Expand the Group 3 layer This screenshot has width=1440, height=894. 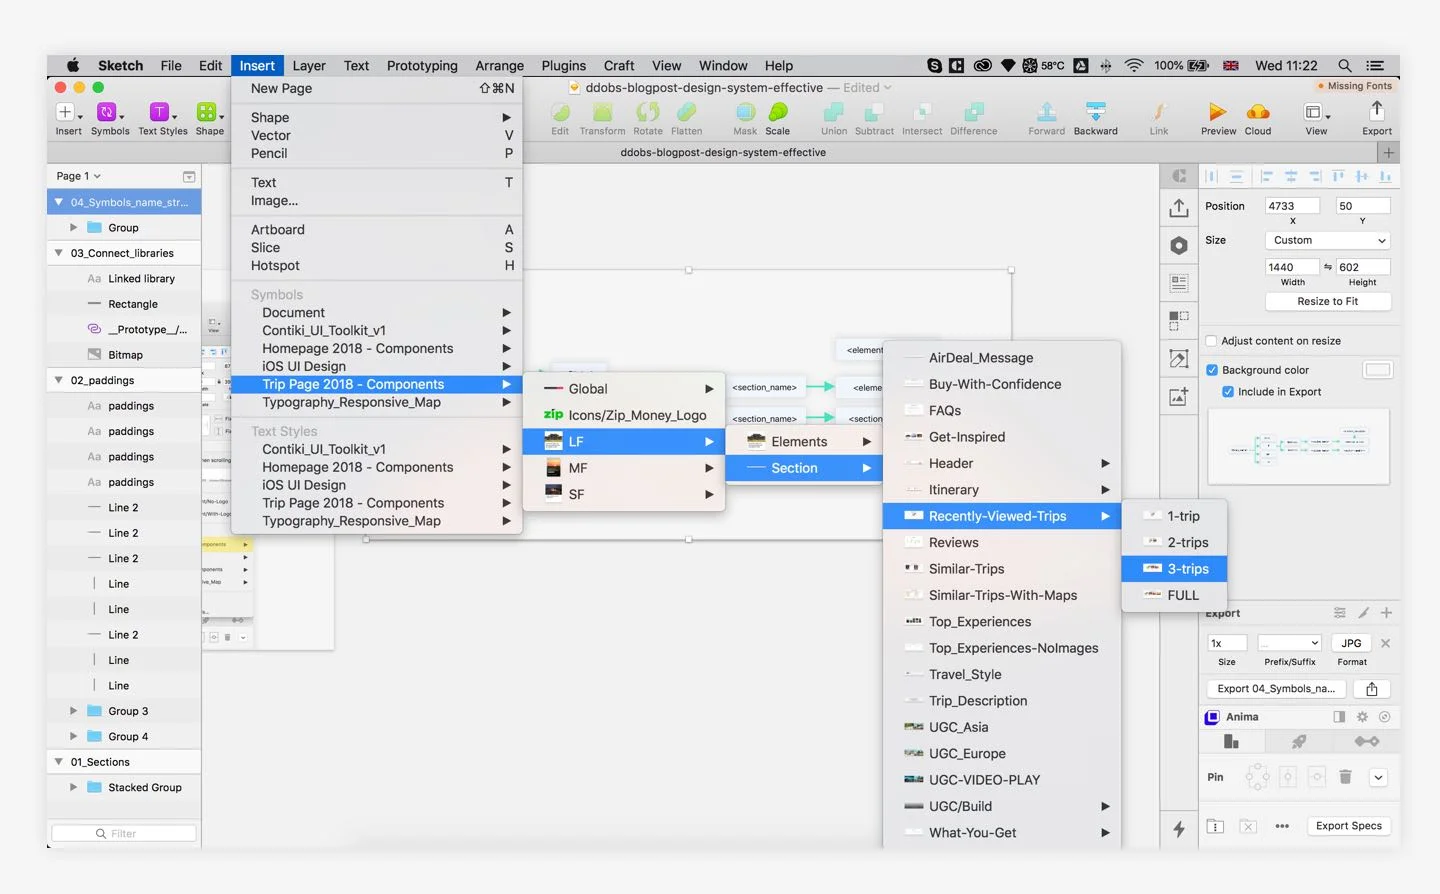pyautogui.click(x=73, y=711)
